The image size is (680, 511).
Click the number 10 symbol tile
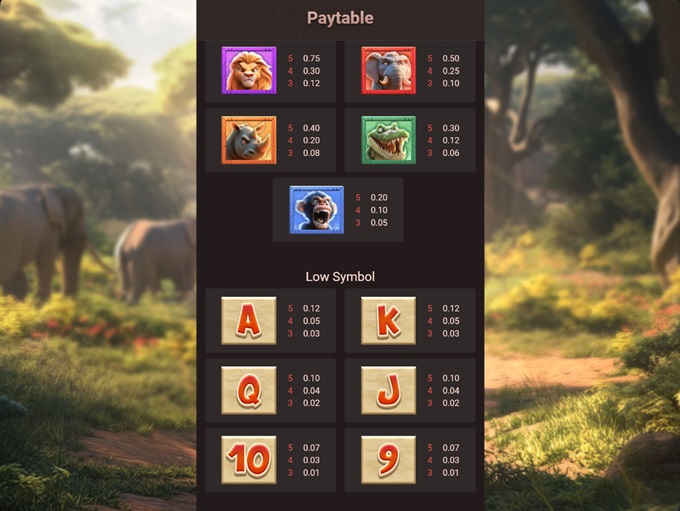coord(249,460)
